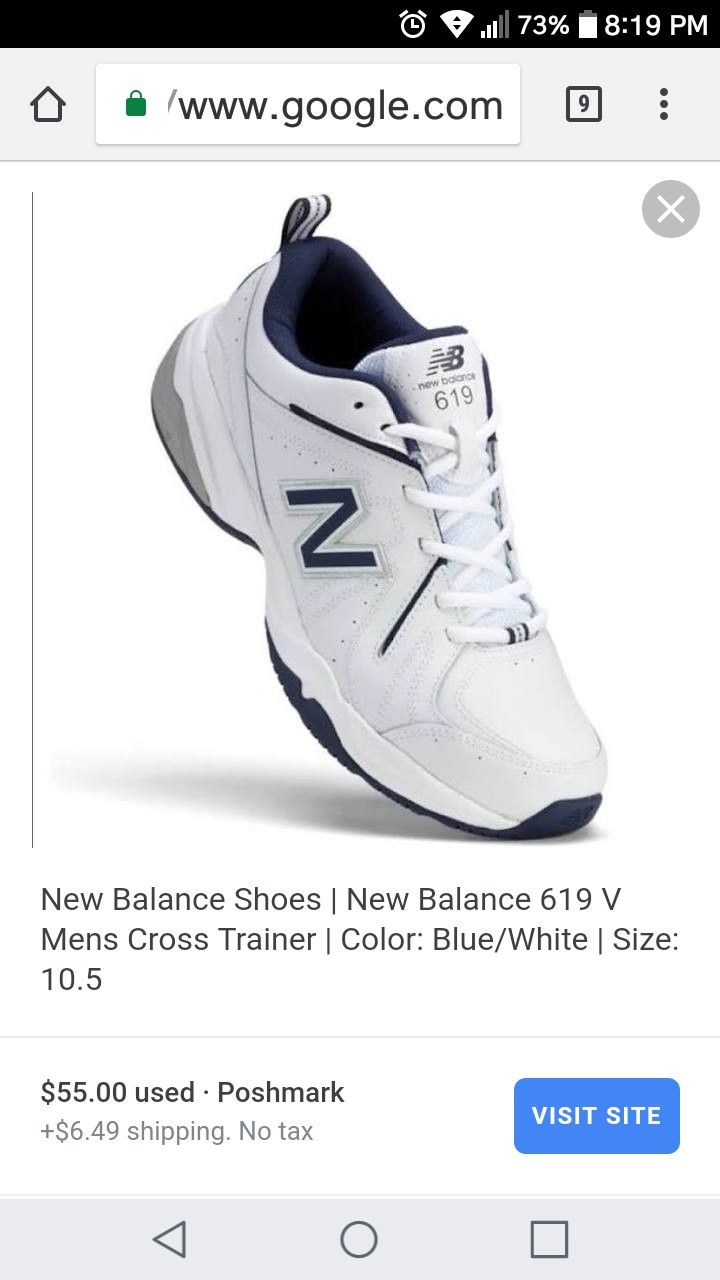This screenshot has height=1280, width=720.
Task: Click the VISIT SITE button
Action: tap(597, 1116)
